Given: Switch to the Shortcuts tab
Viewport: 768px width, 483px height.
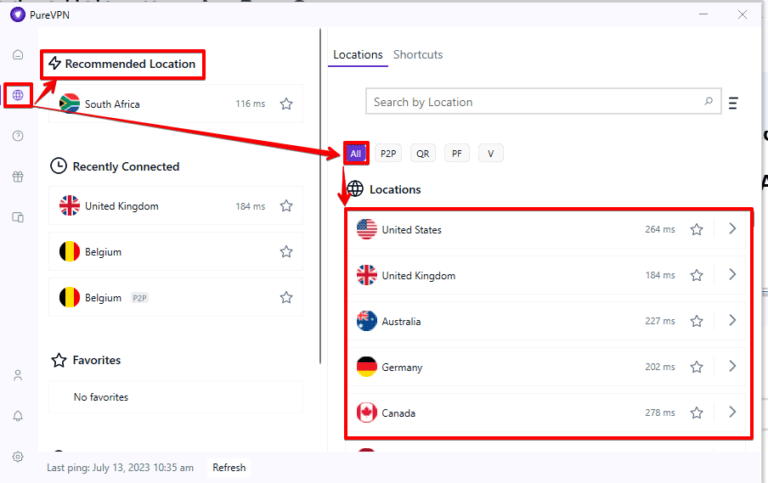Looking at the screenshot, I should point(417,55).
